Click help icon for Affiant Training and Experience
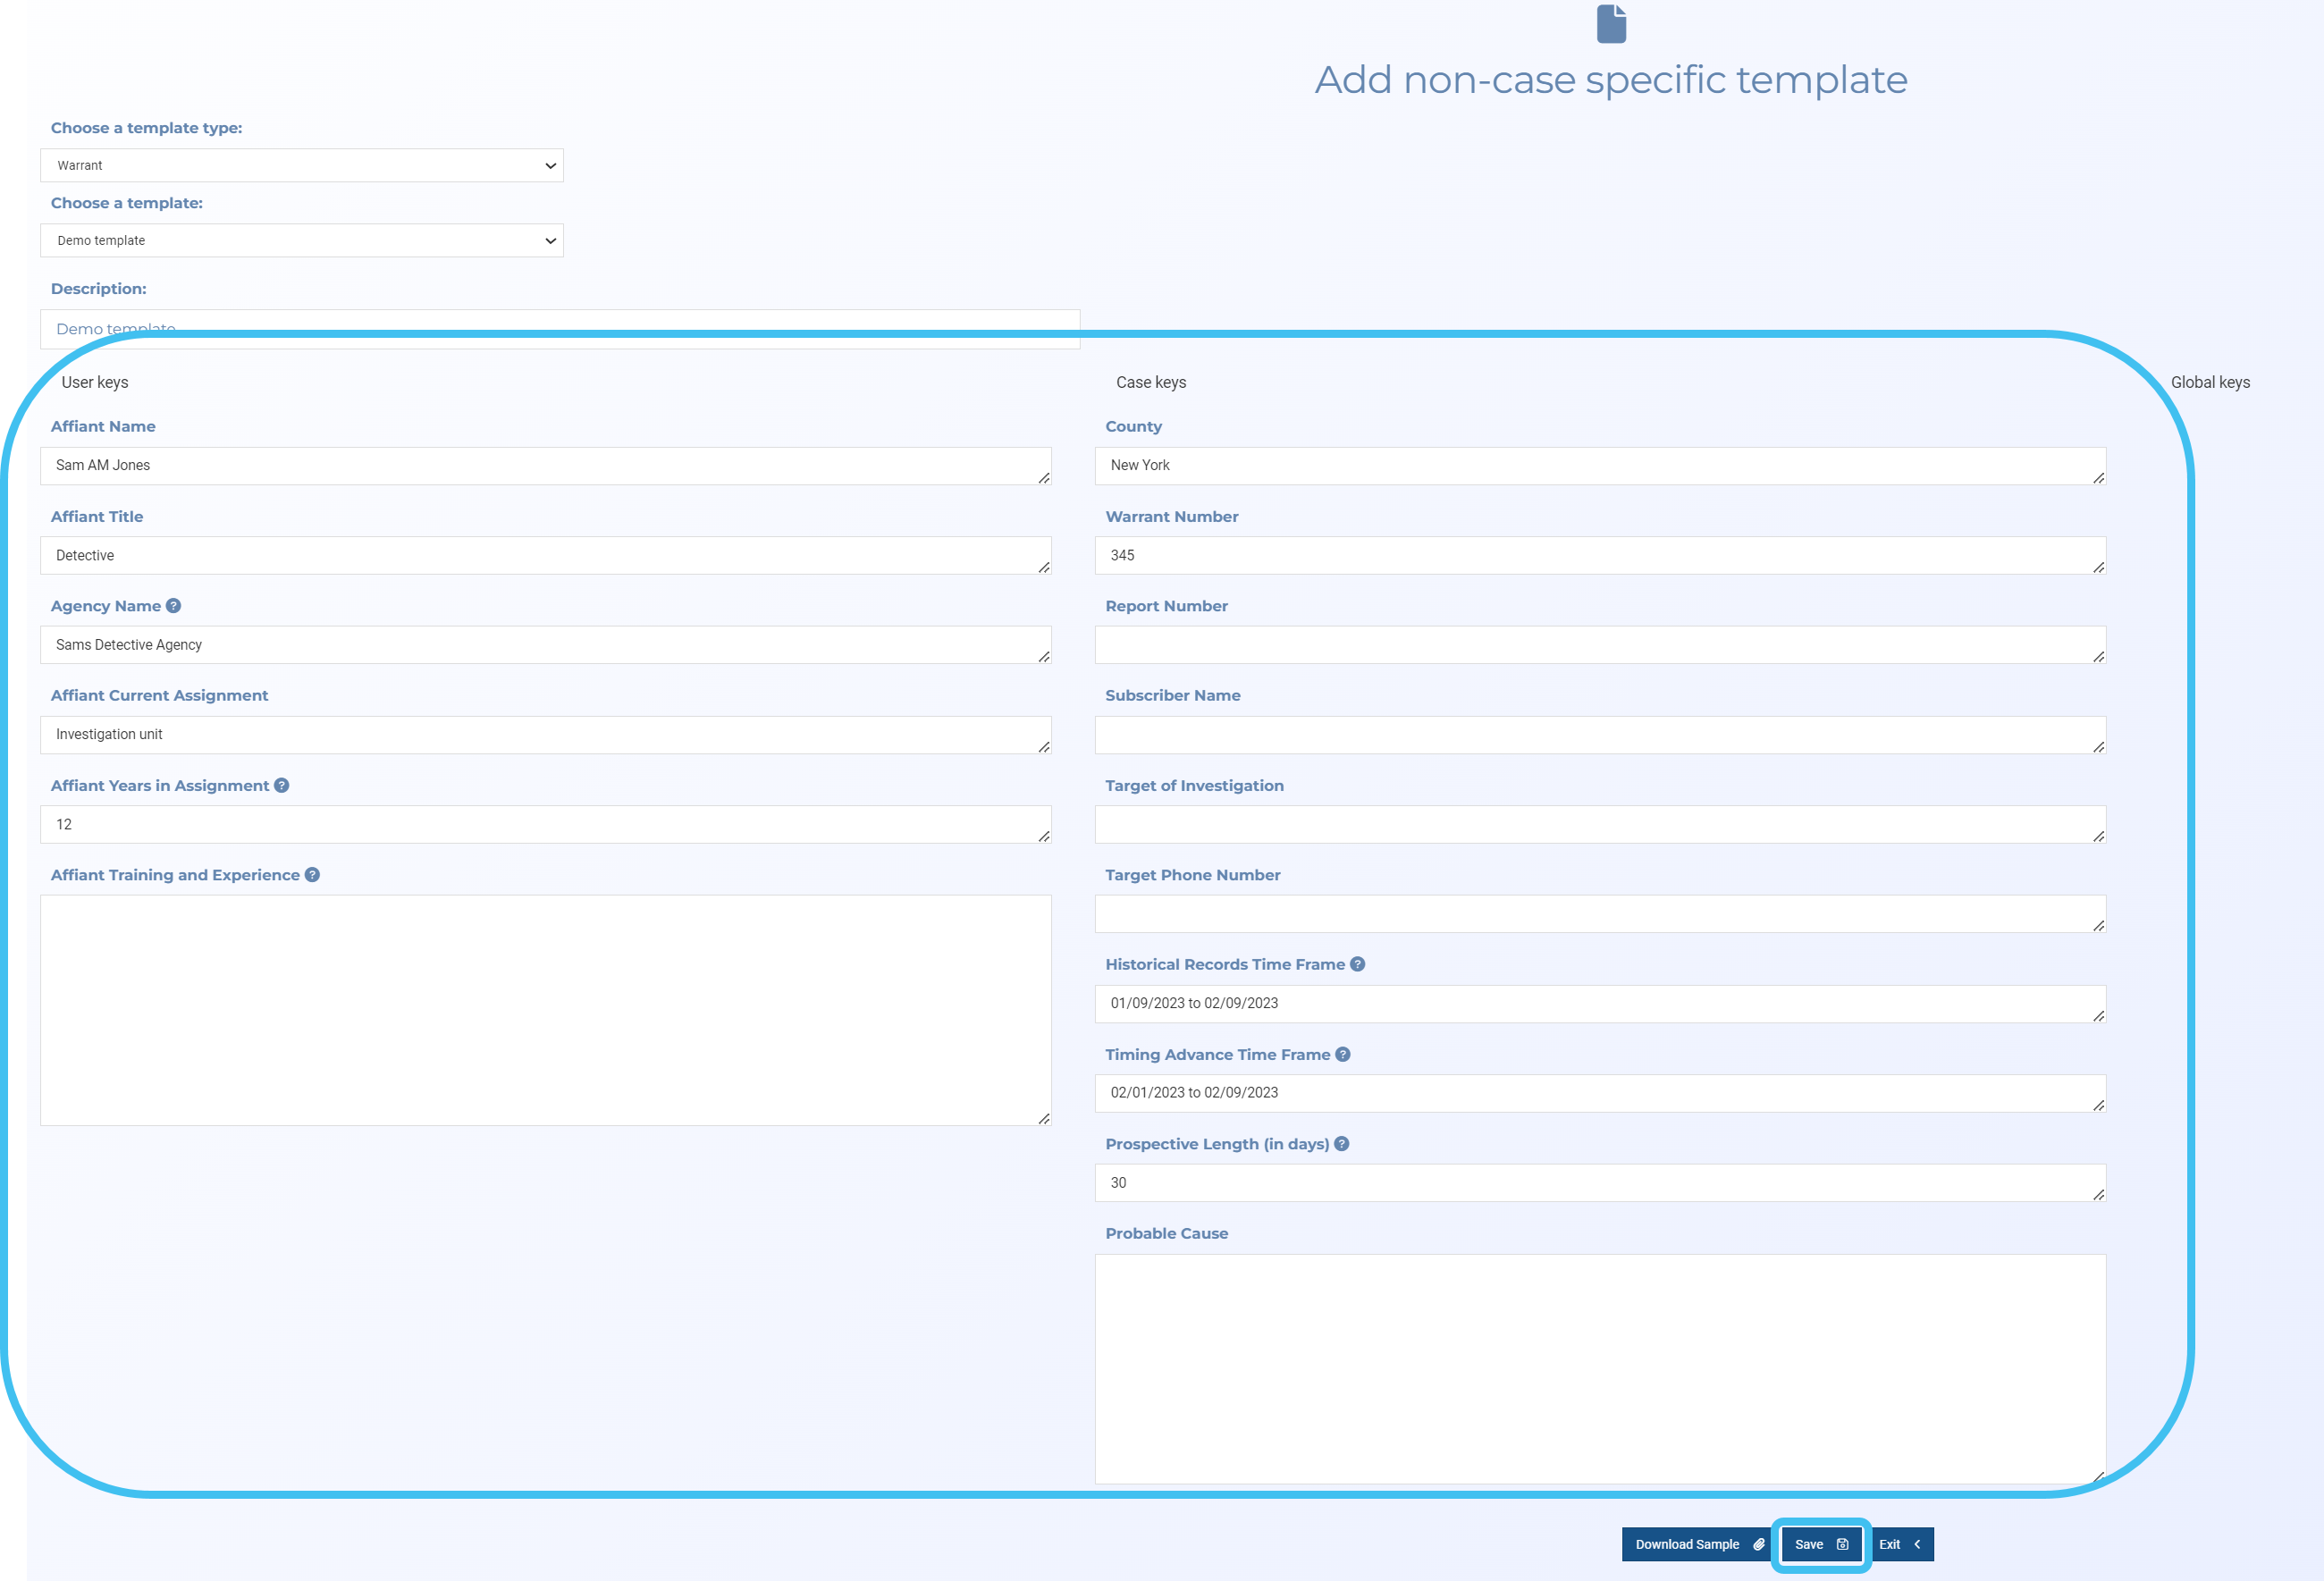The width and height of the screenshot is (2324, 1581). (x=312, y=875)
